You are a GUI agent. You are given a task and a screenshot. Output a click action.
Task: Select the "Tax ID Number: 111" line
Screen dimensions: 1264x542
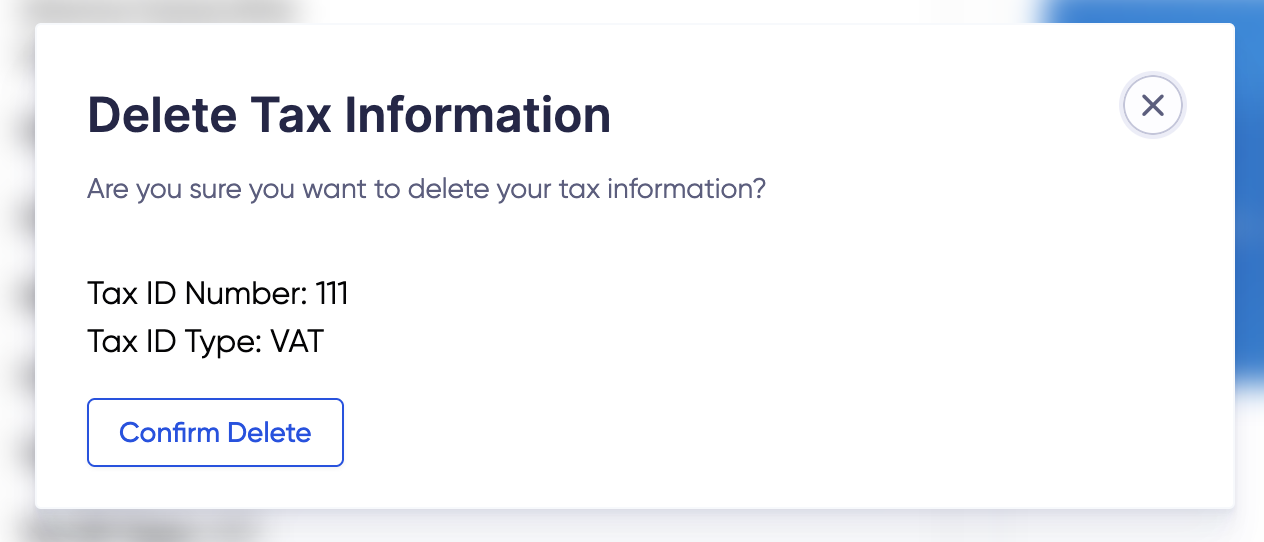pos(218,294)
